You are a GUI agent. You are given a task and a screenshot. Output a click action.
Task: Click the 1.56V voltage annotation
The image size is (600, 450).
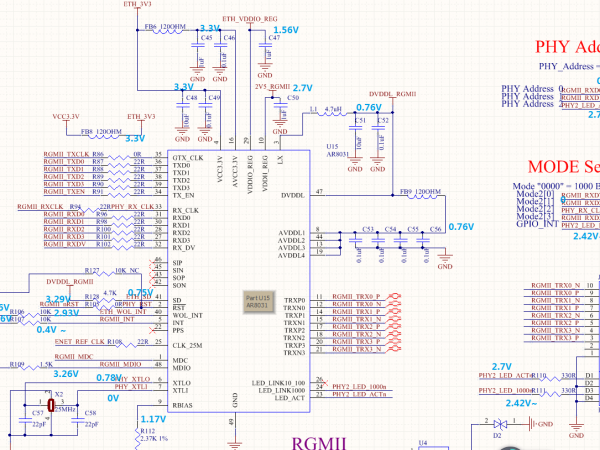pos(286,31)
